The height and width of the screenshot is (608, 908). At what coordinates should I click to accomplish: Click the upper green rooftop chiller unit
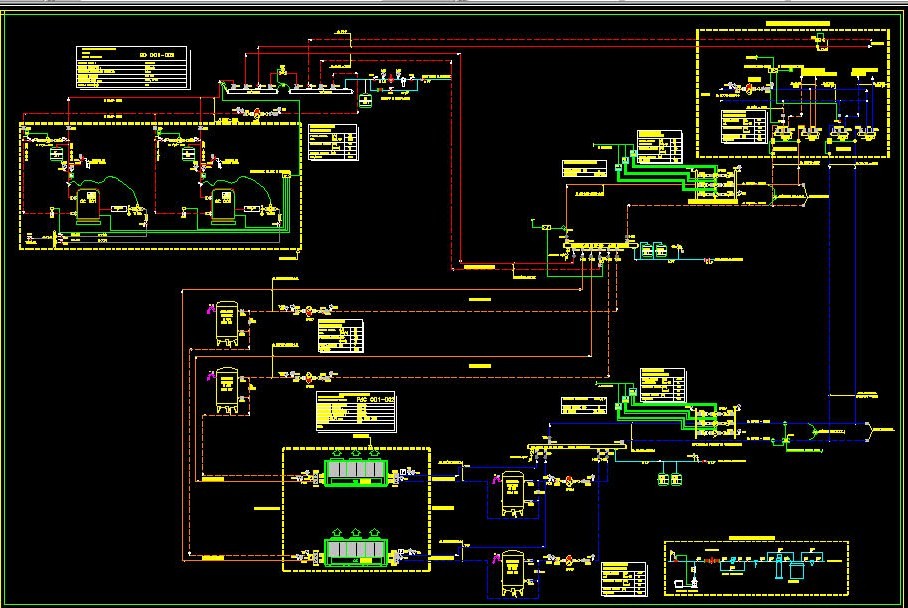tap(357, 473)
